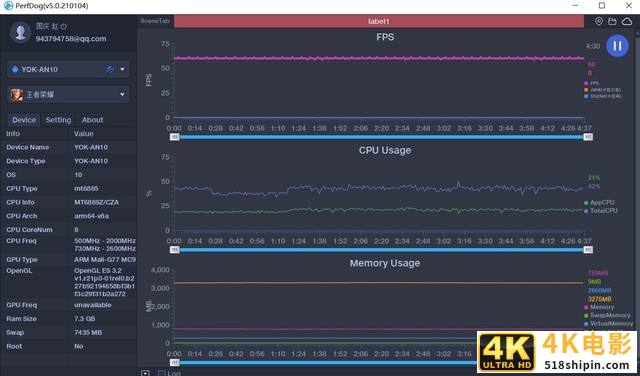Click the PerfDog logo in title bar
The height and width of the screenshot is (376, 640).
(8, 6)
